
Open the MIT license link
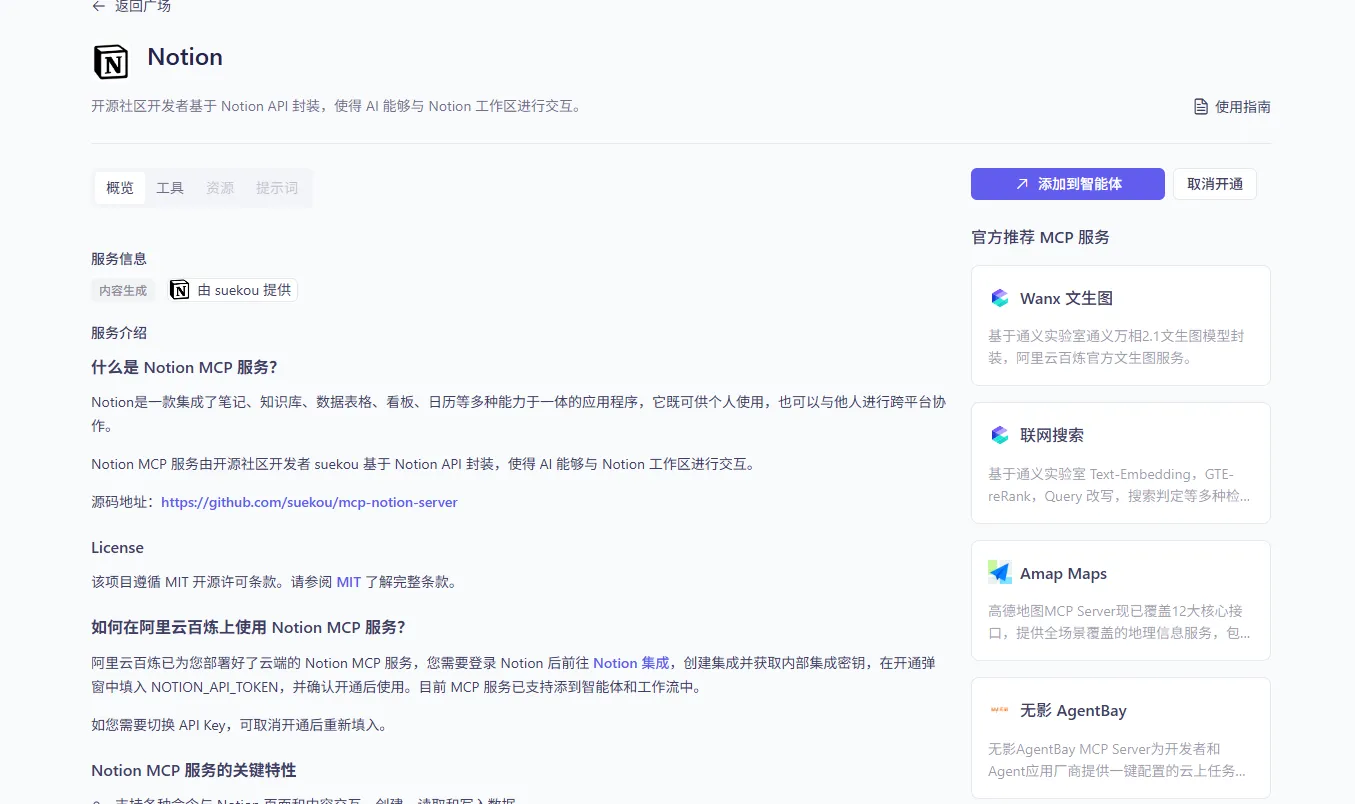click(349, 582)
